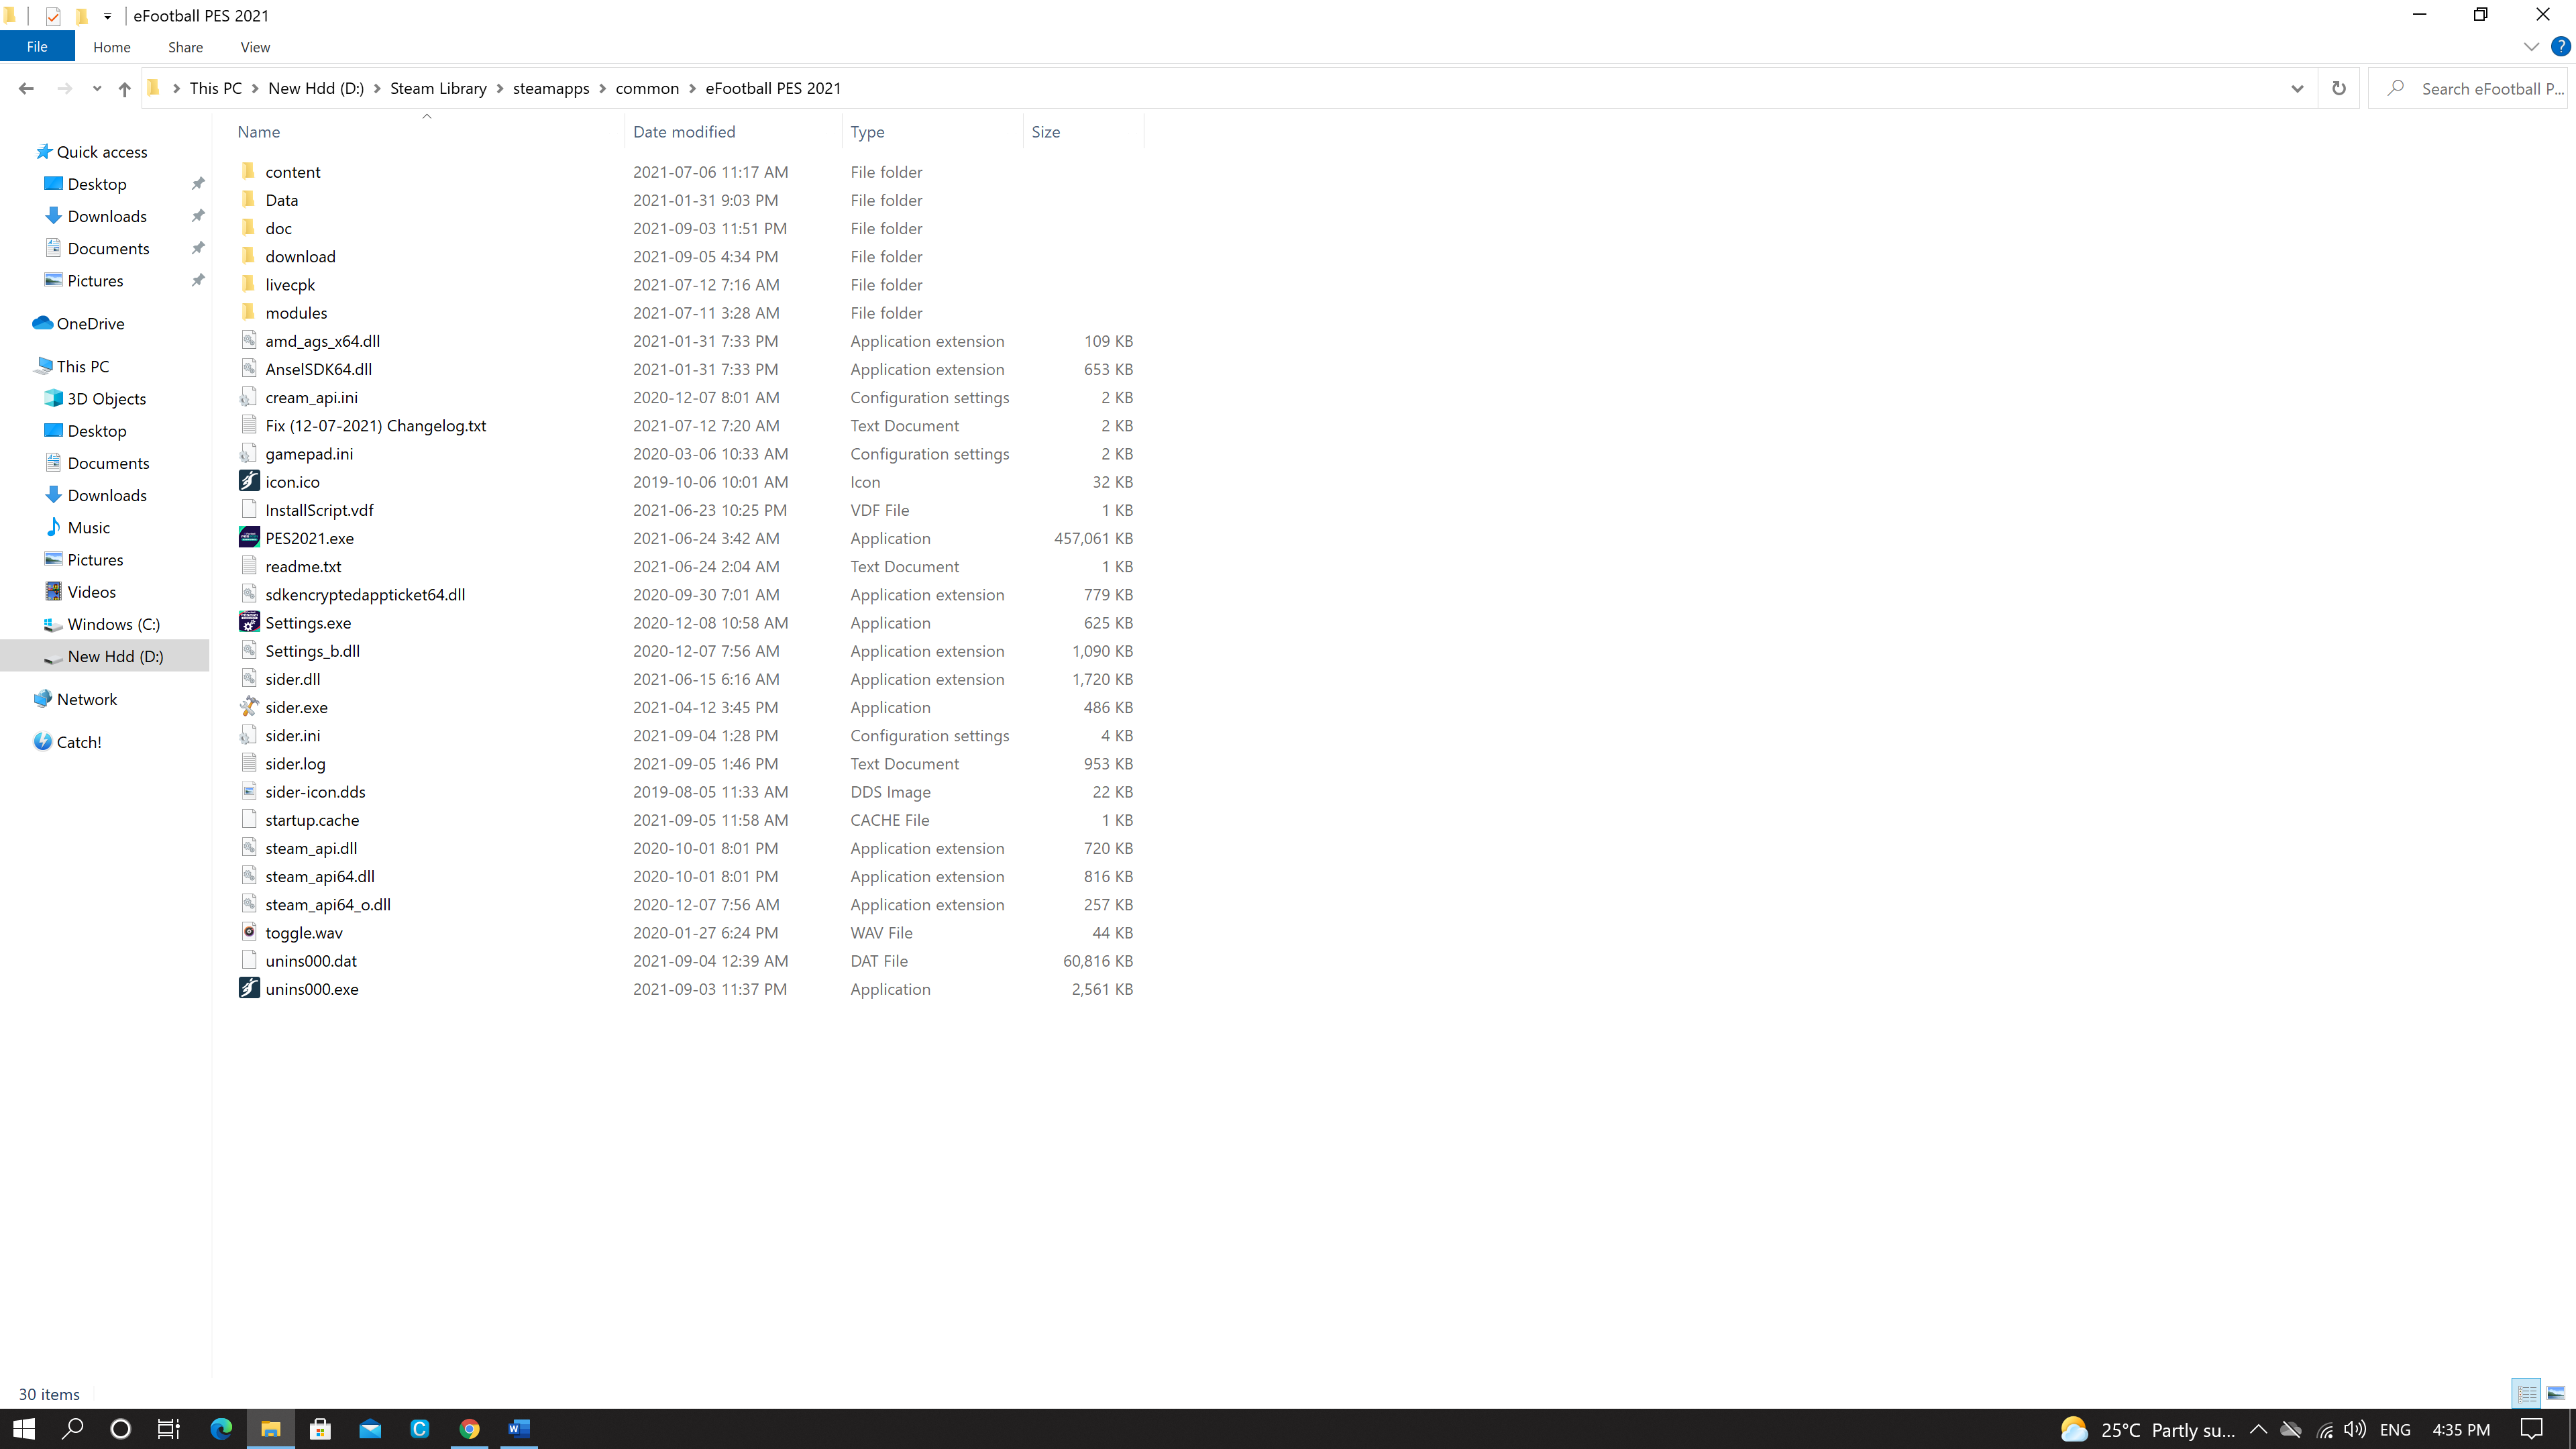Switch to the View ribbon tab
2576x1449 pixels.
pyautogui.click(x=255, y=47)
